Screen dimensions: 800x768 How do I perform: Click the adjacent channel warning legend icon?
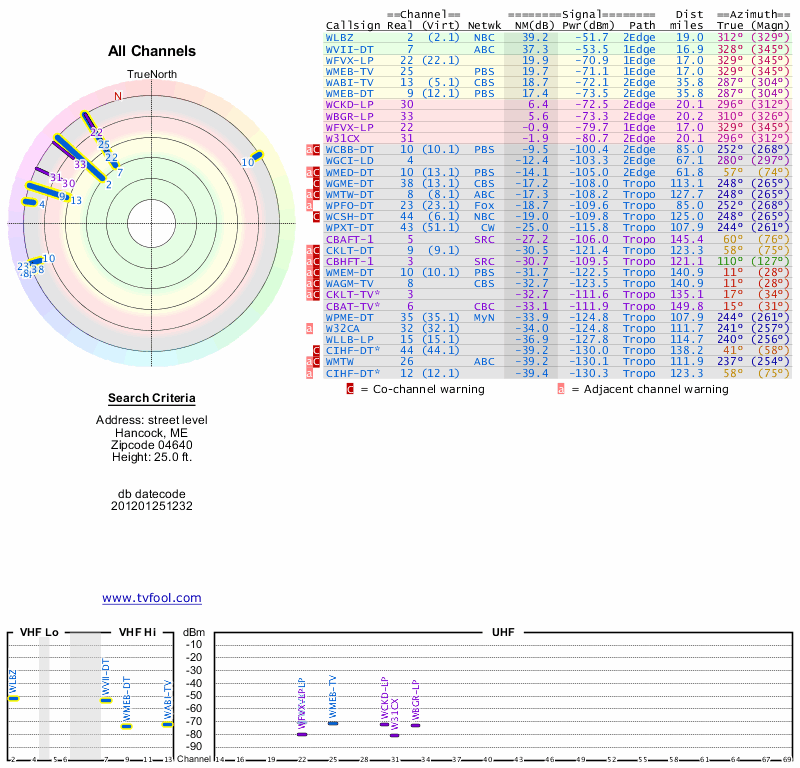pos(561,389)
